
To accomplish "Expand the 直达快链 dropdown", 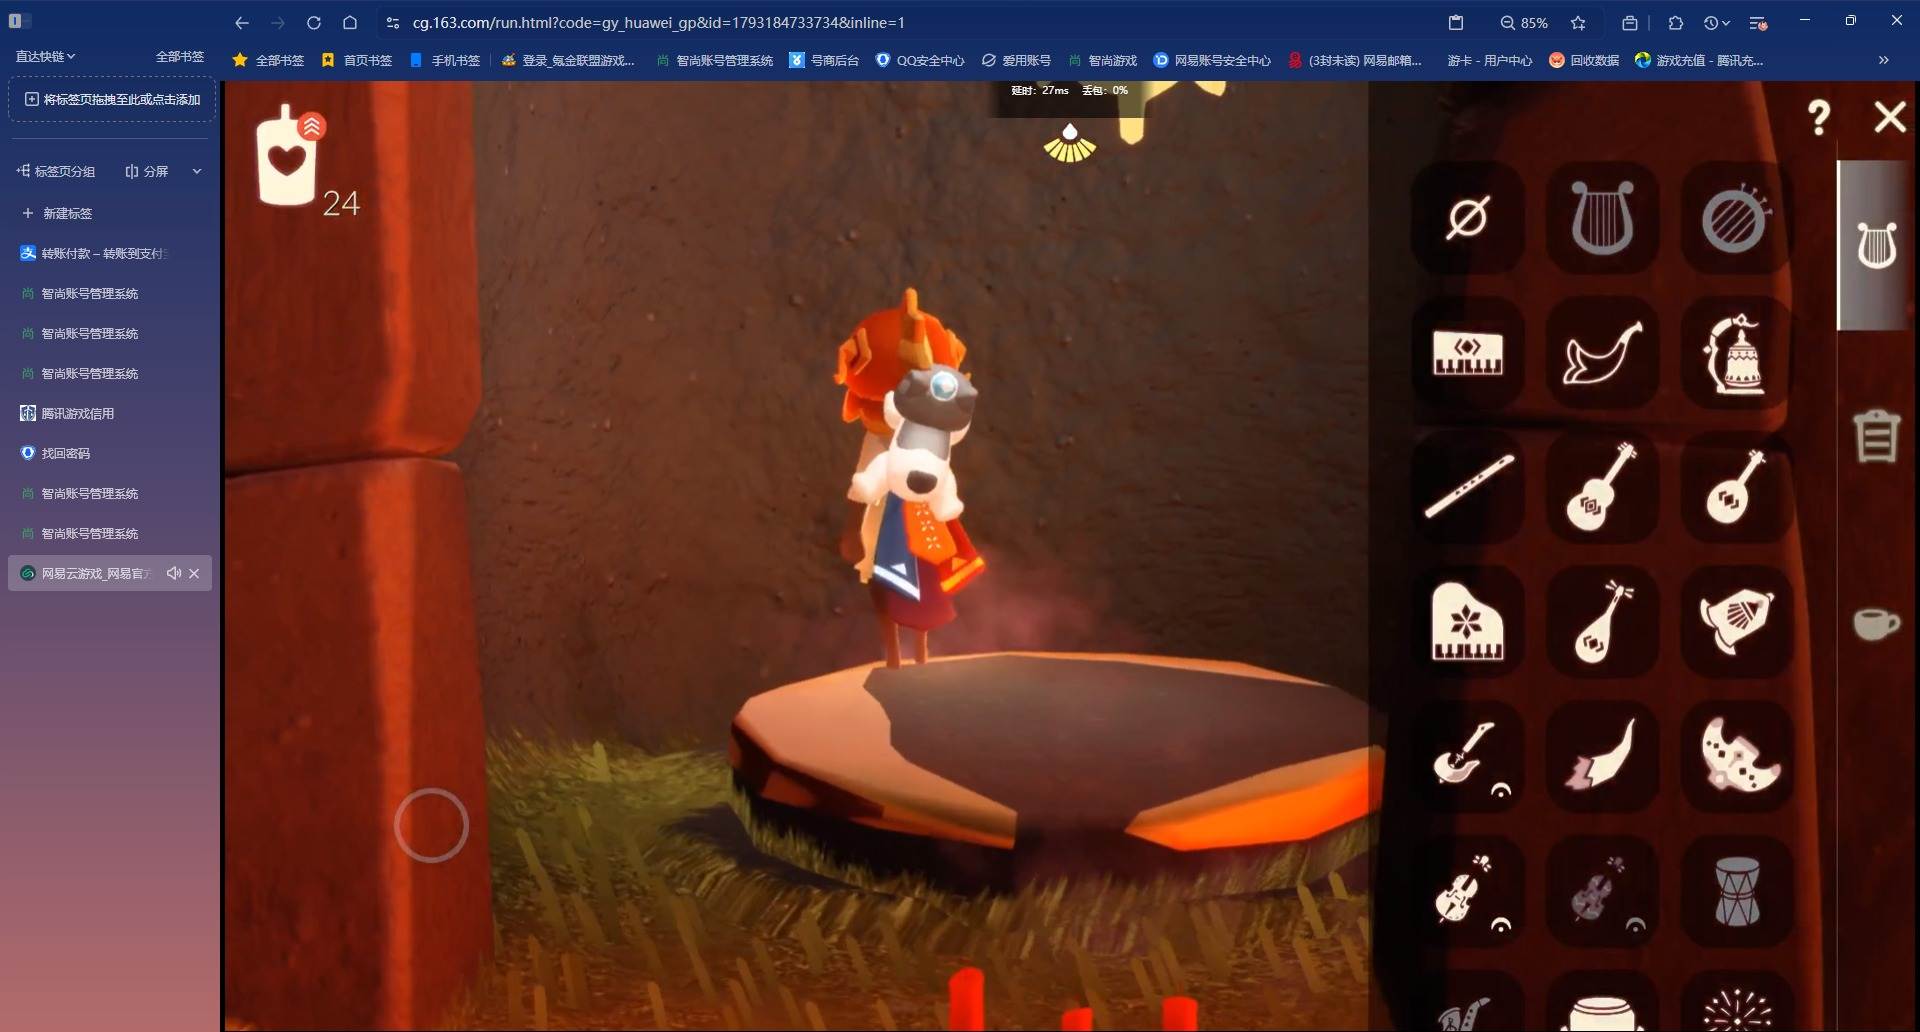I will coord(46,56).
